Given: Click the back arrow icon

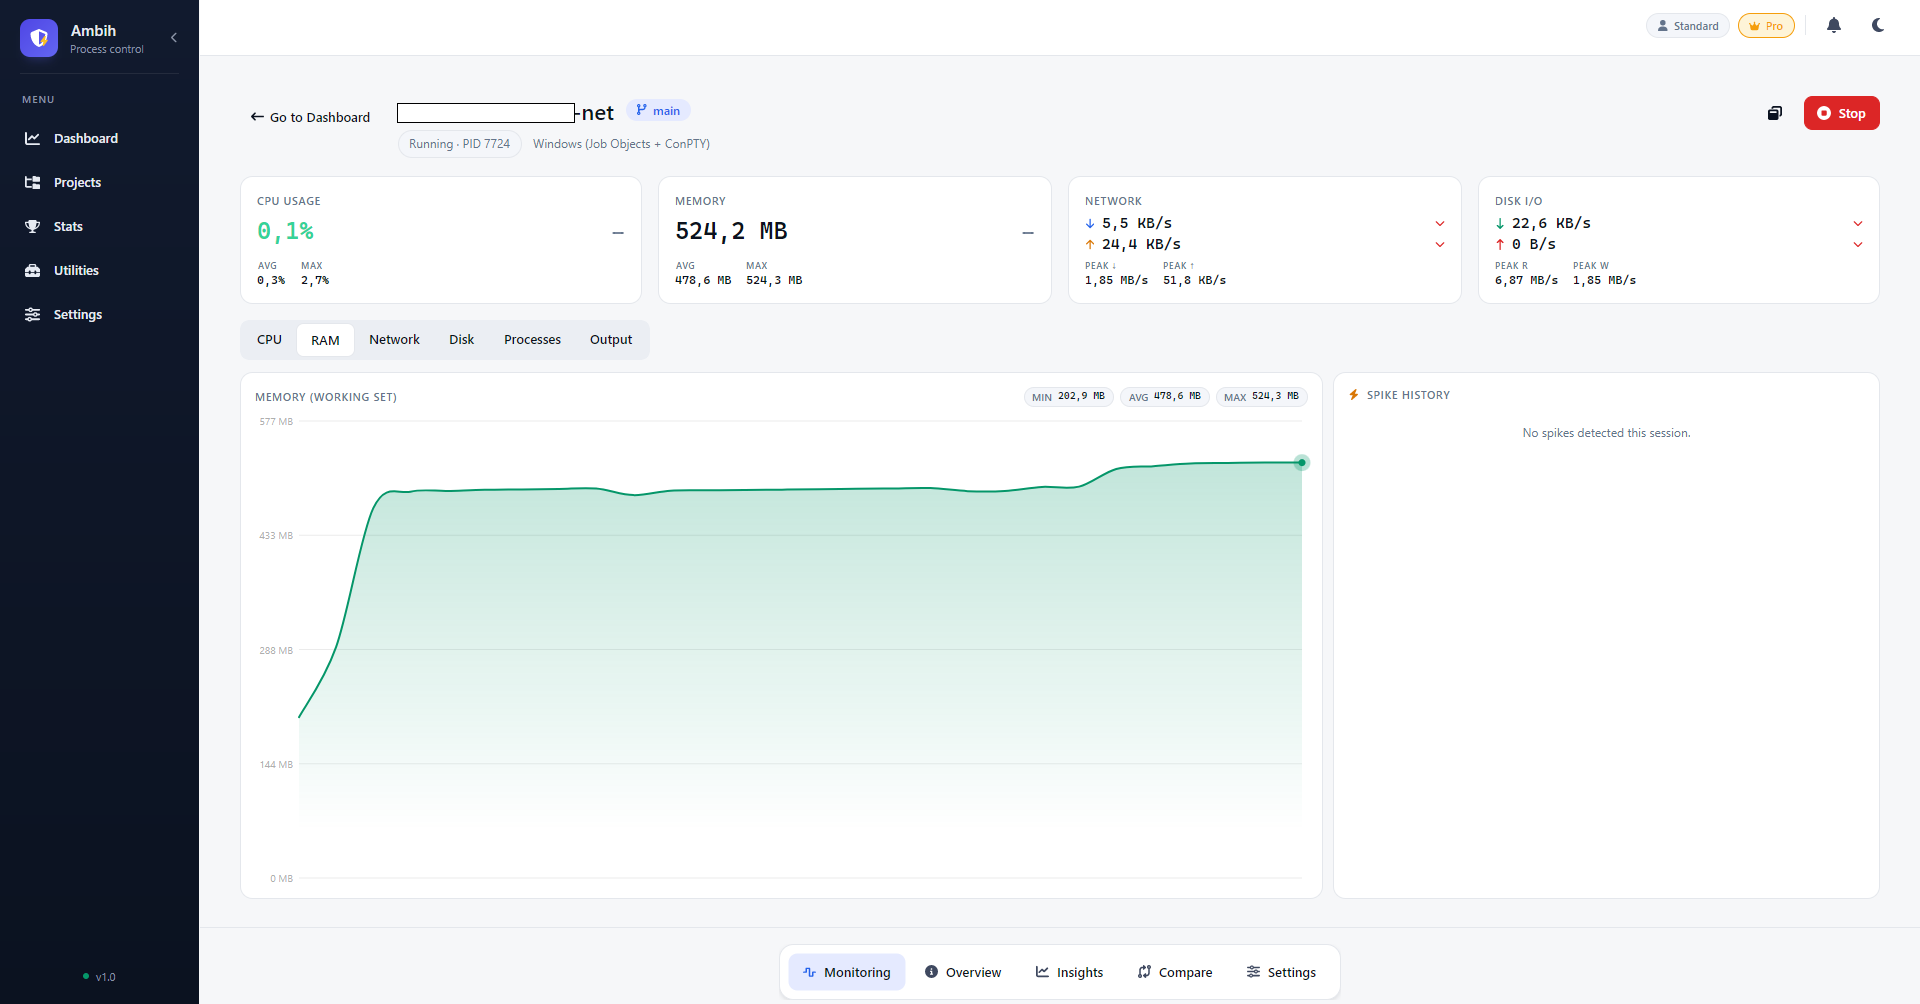Looking at the screenshot, I should click(x=257, y=117).
